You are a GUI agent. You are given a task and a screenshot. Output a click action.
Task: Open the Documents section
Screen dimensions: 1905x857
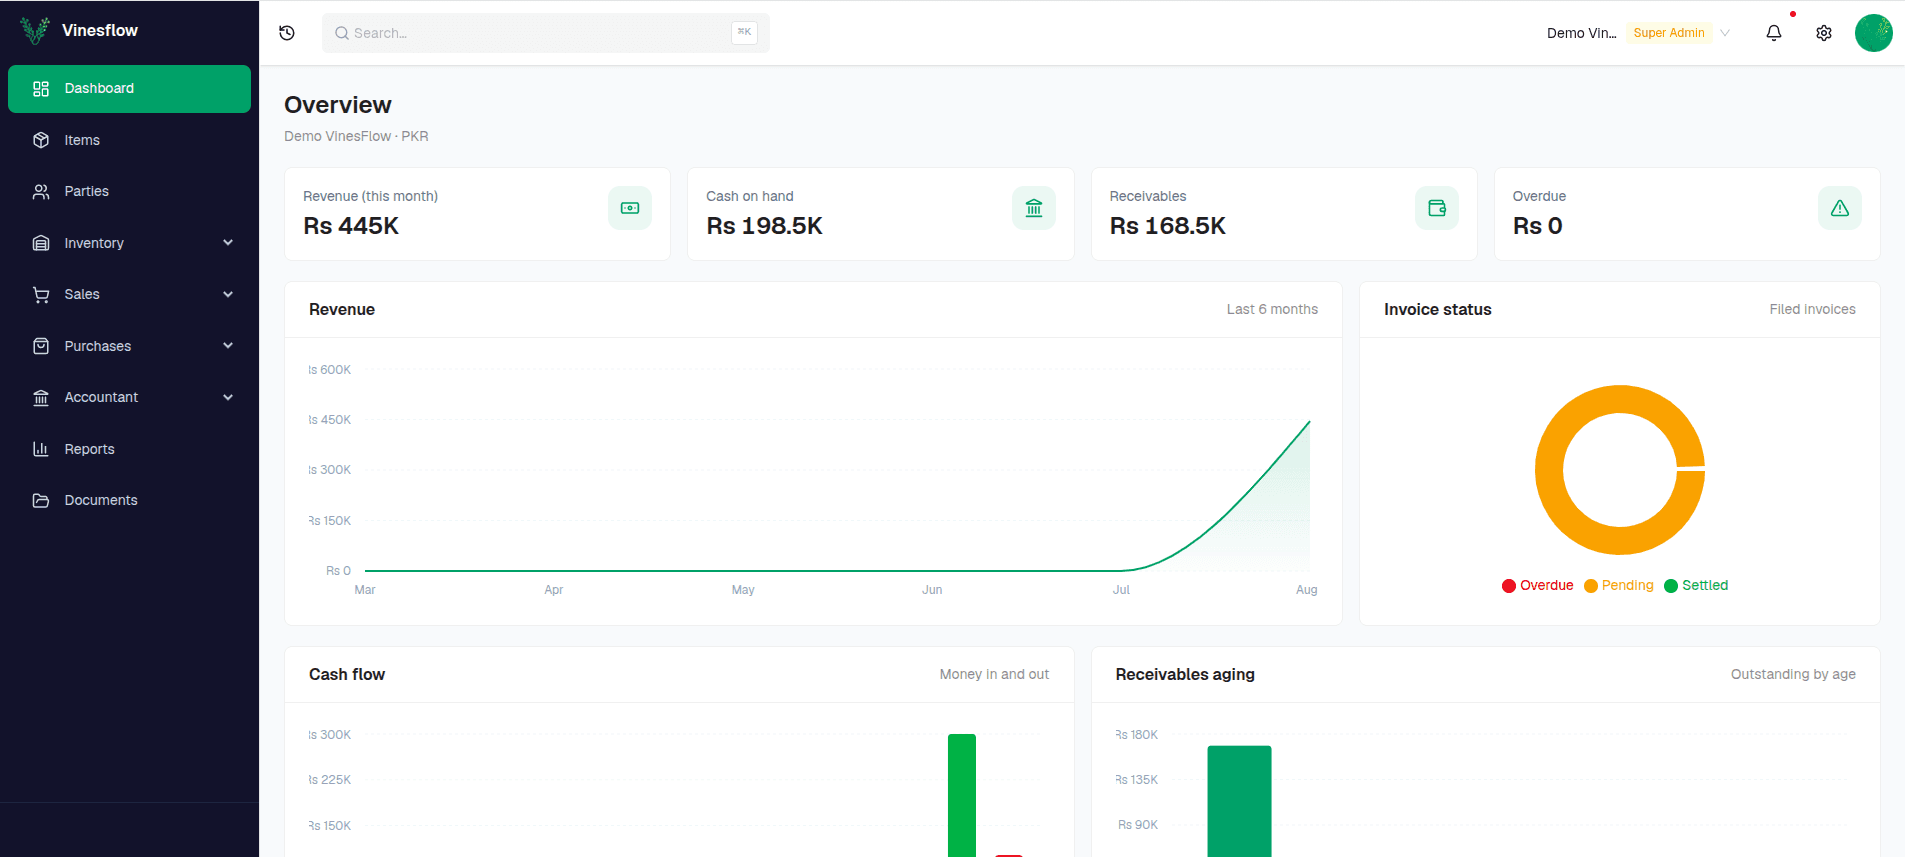pyautogui.click(x=129, y=500)
